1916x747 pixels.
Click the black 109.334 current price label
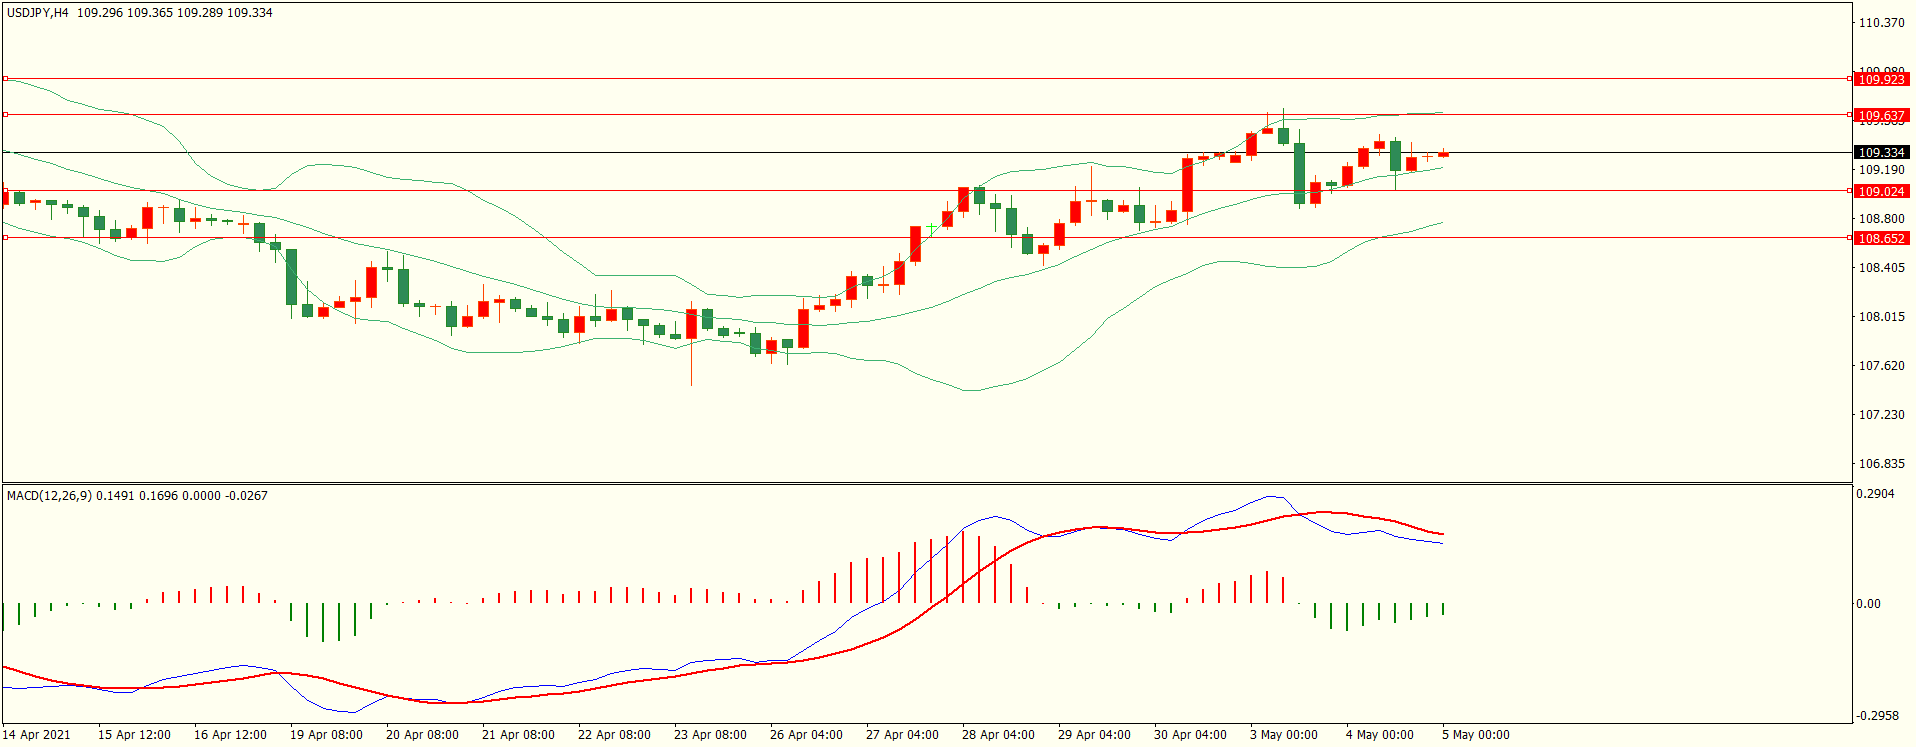pyautogui.click(x=1880, y=152)
